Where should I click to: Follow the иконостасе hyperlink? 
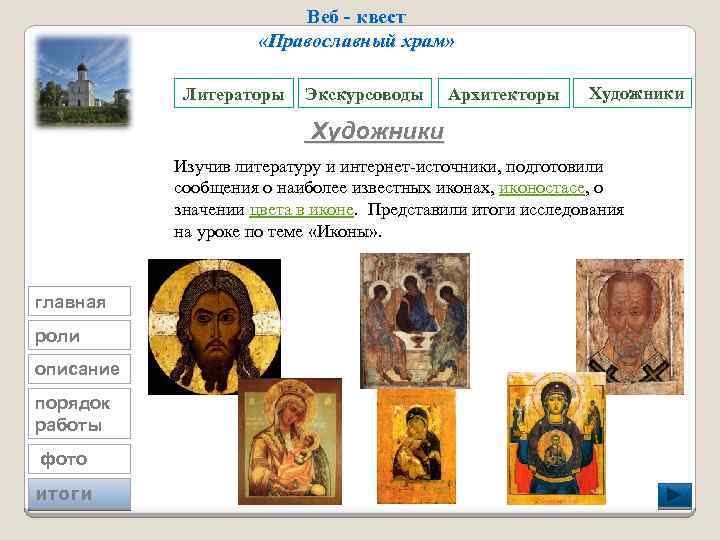pos(541,188)
